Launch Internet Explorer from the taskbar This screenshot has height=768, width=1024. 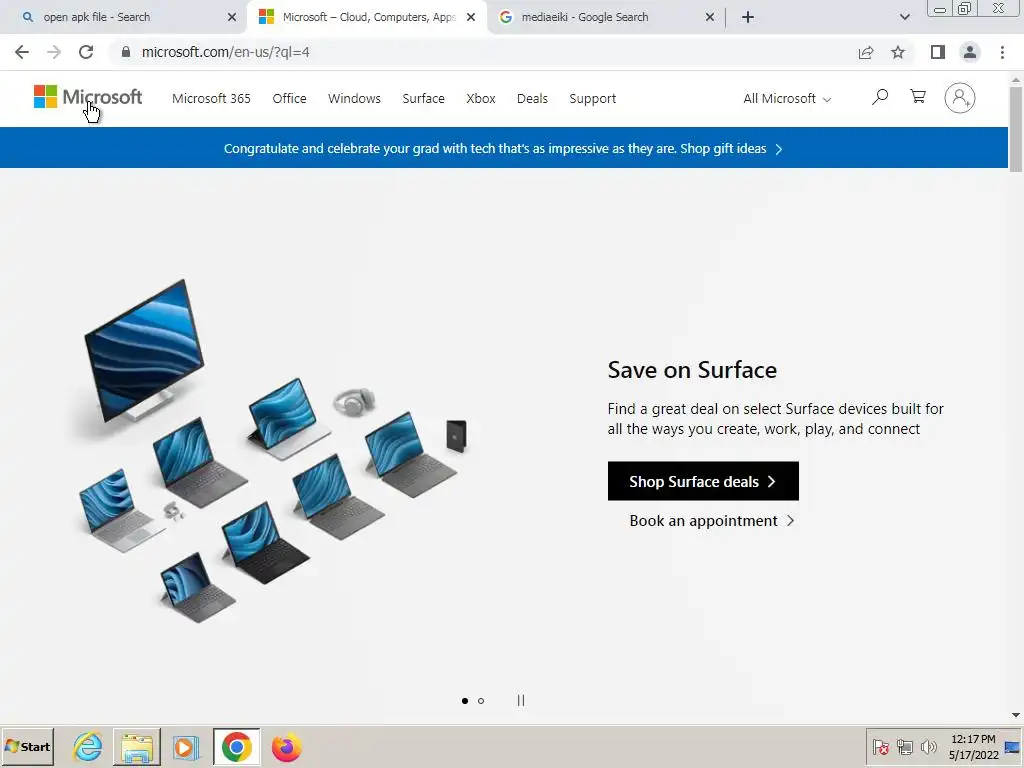click(88, 746)
